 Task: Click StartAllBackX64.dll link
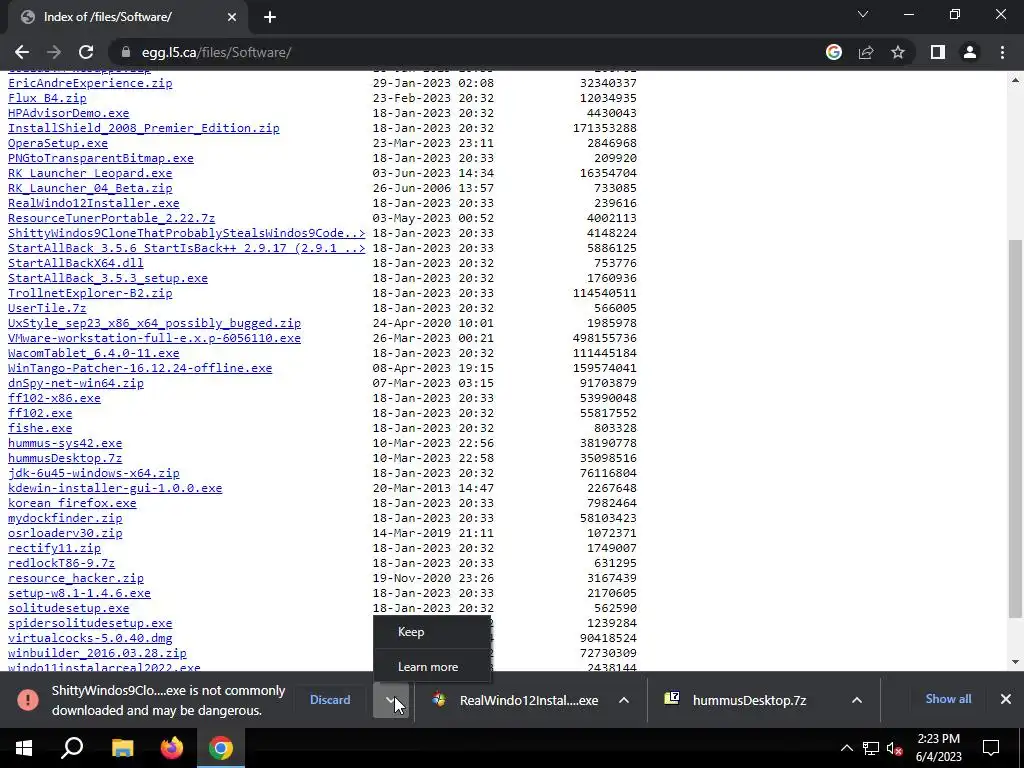point(76,263)
